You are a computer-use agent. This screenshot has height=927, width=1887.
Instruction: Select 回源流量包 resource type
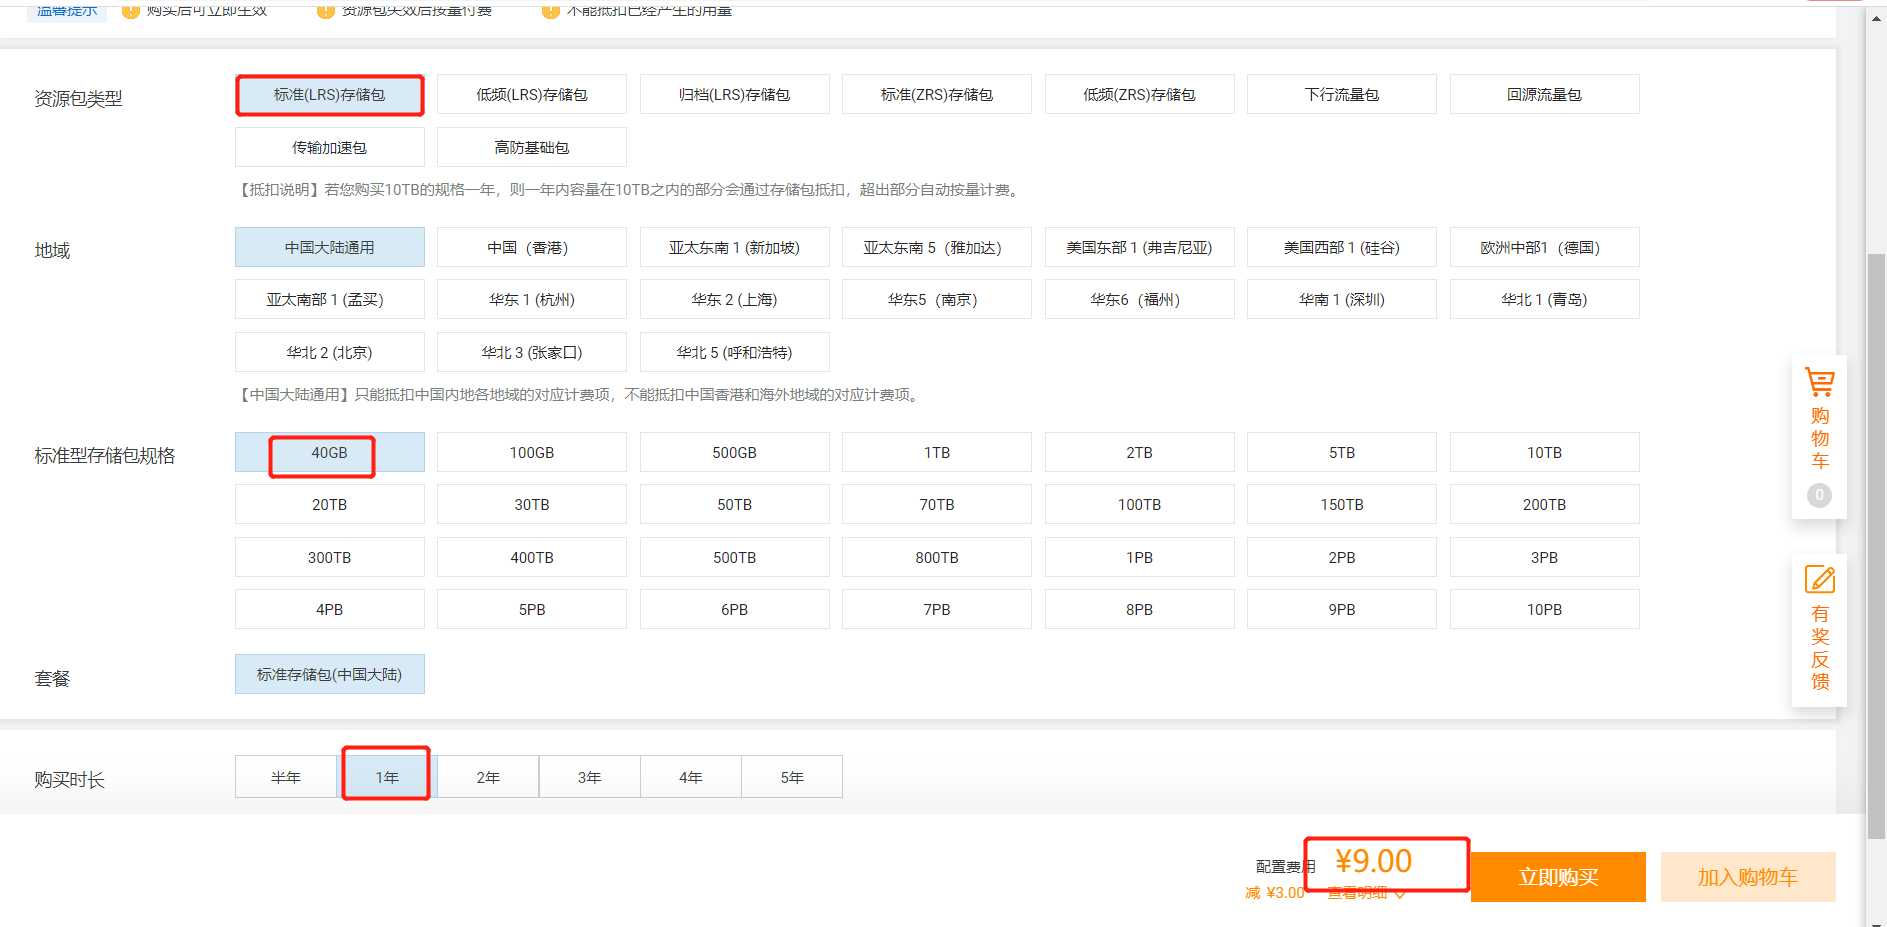click(x=1545, y=95)
